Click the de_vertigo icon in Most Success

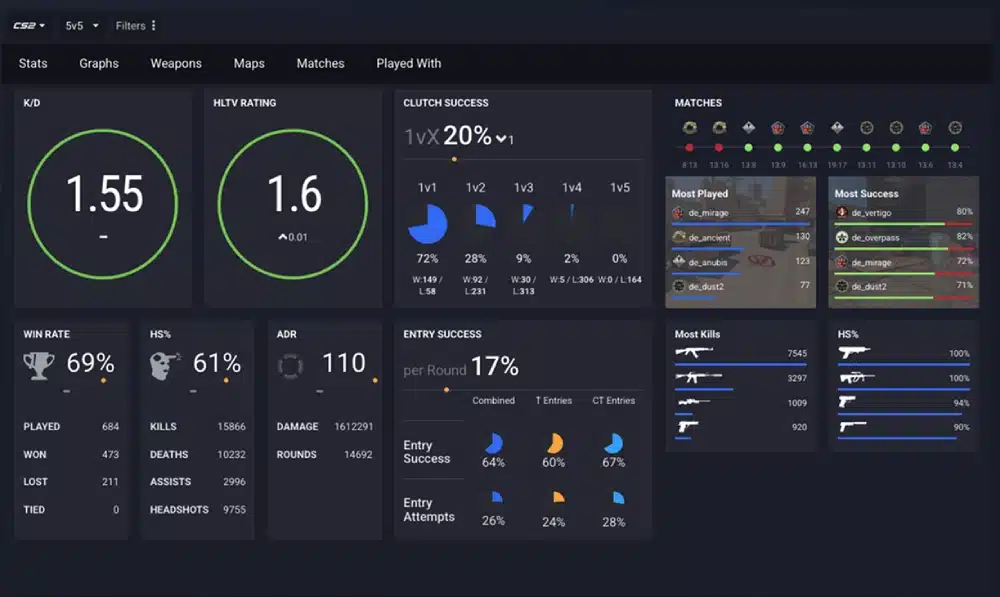[842, 212]
